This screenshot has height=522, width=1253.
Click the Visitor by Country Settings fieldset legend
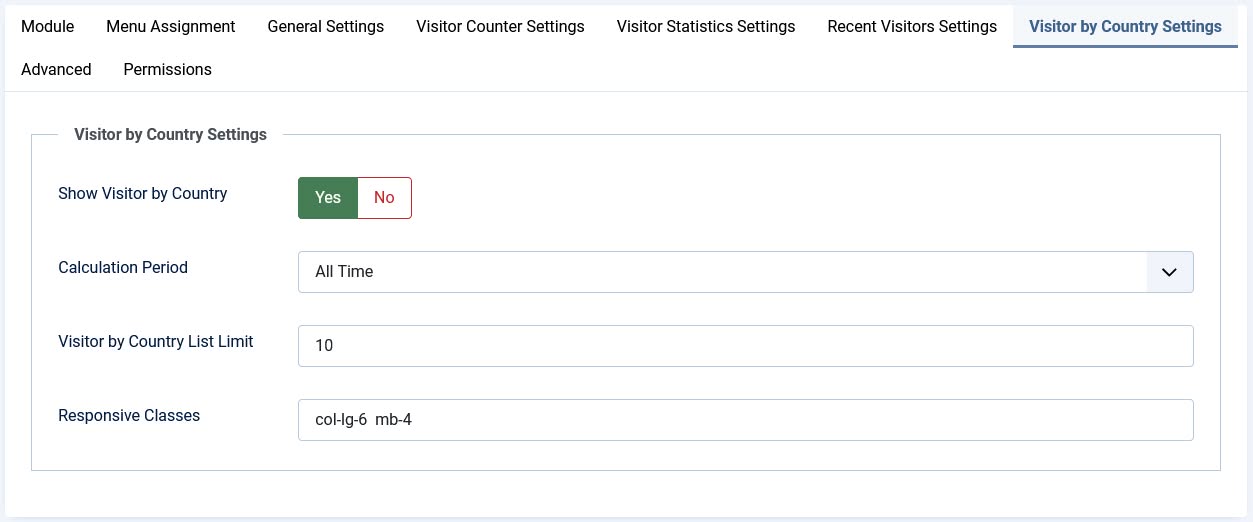tap(170, 135)
